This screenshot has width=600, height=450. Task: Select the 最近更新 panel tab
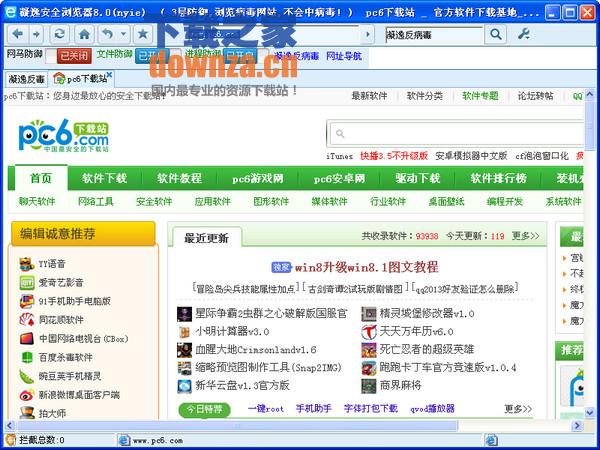click(x=207, y=238)
